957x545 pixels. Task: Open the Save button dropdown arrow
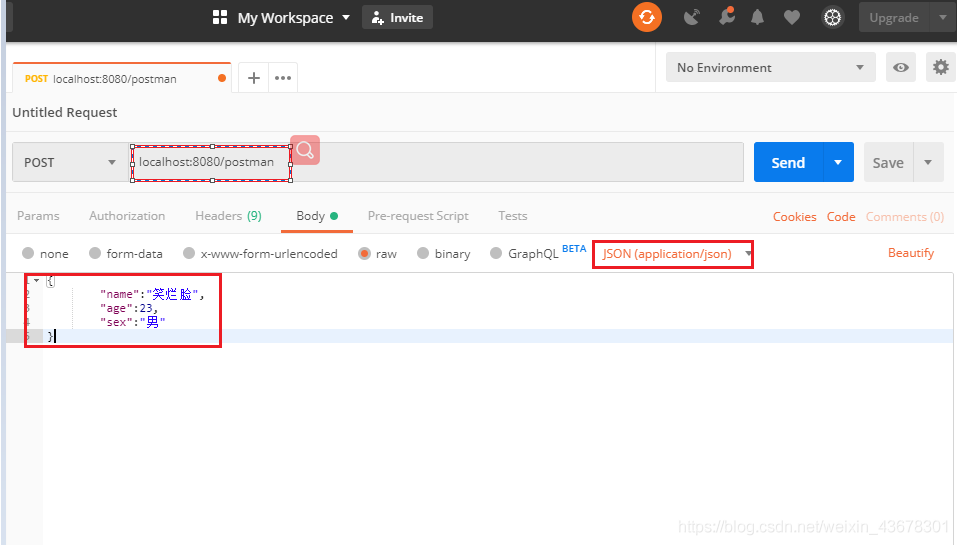click(928, 162)
